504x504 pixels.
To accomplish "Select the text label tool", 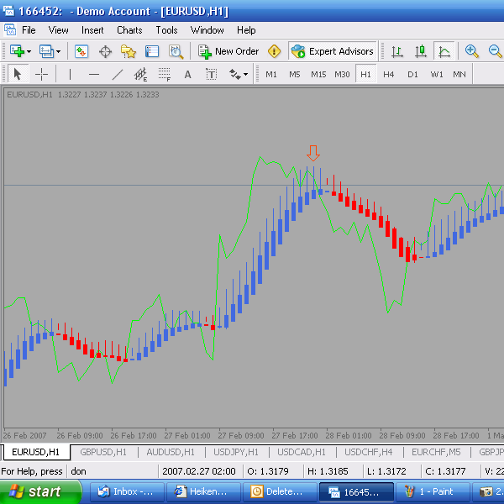I will pyautogui.click(x=211, y=74).
